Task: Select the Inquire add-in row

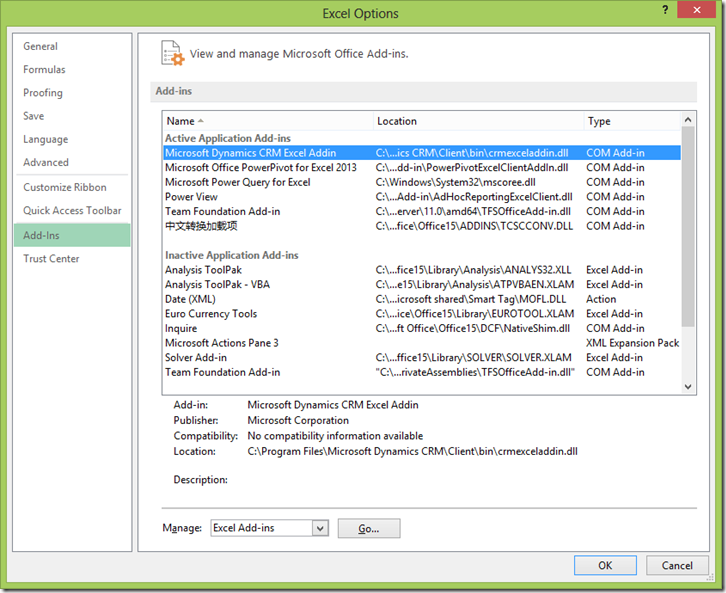Action: tap(422, 328)
